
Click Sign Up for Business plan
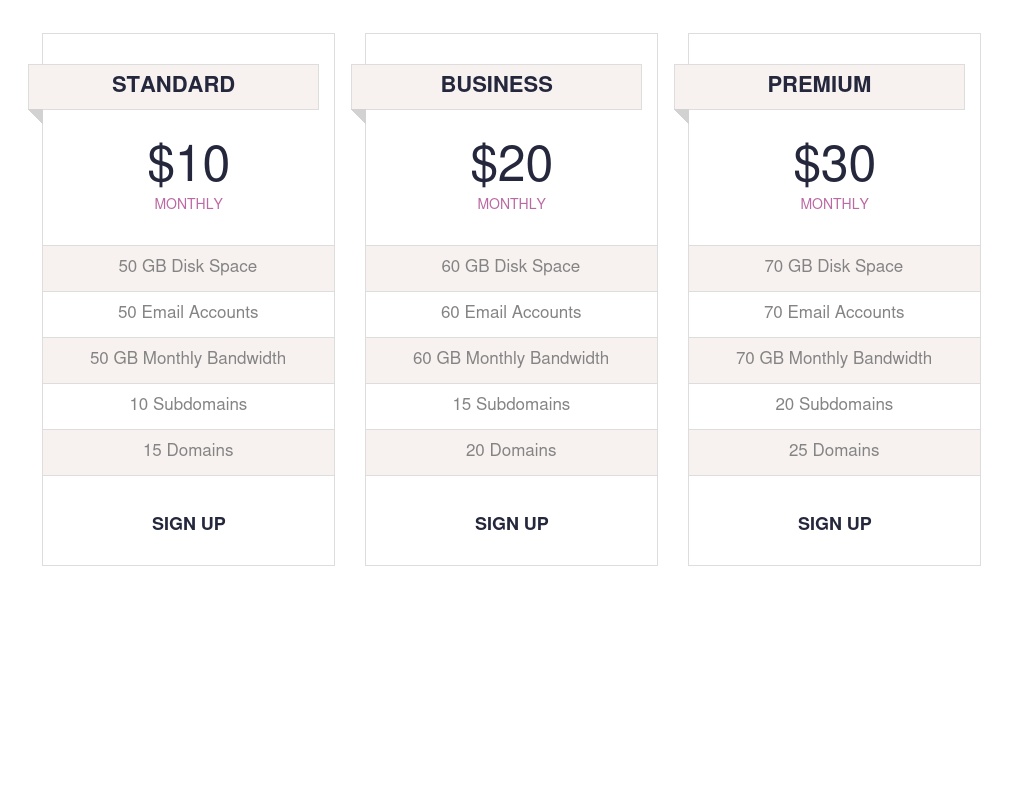click(x=511, y=524)
